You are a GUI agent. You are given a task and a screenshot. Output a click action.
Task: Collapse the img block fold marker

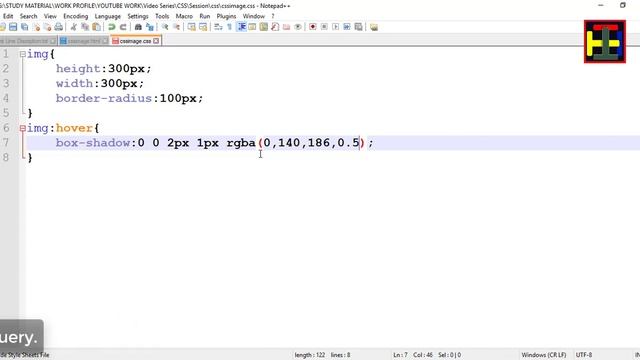22,54
